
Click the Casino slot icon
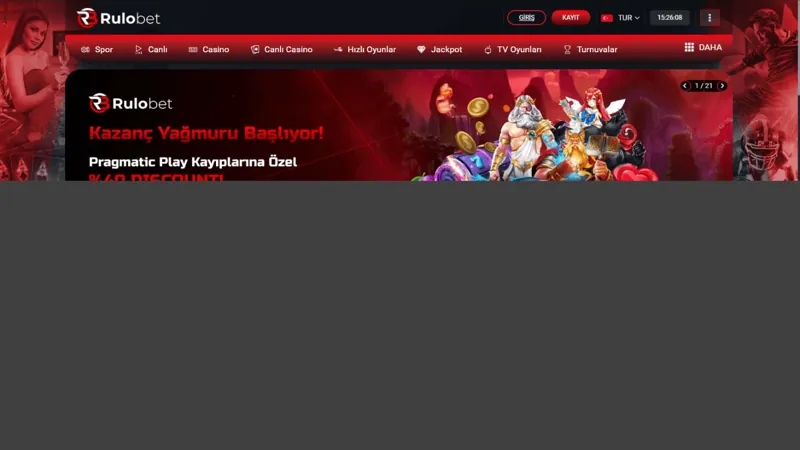[193, 49]
